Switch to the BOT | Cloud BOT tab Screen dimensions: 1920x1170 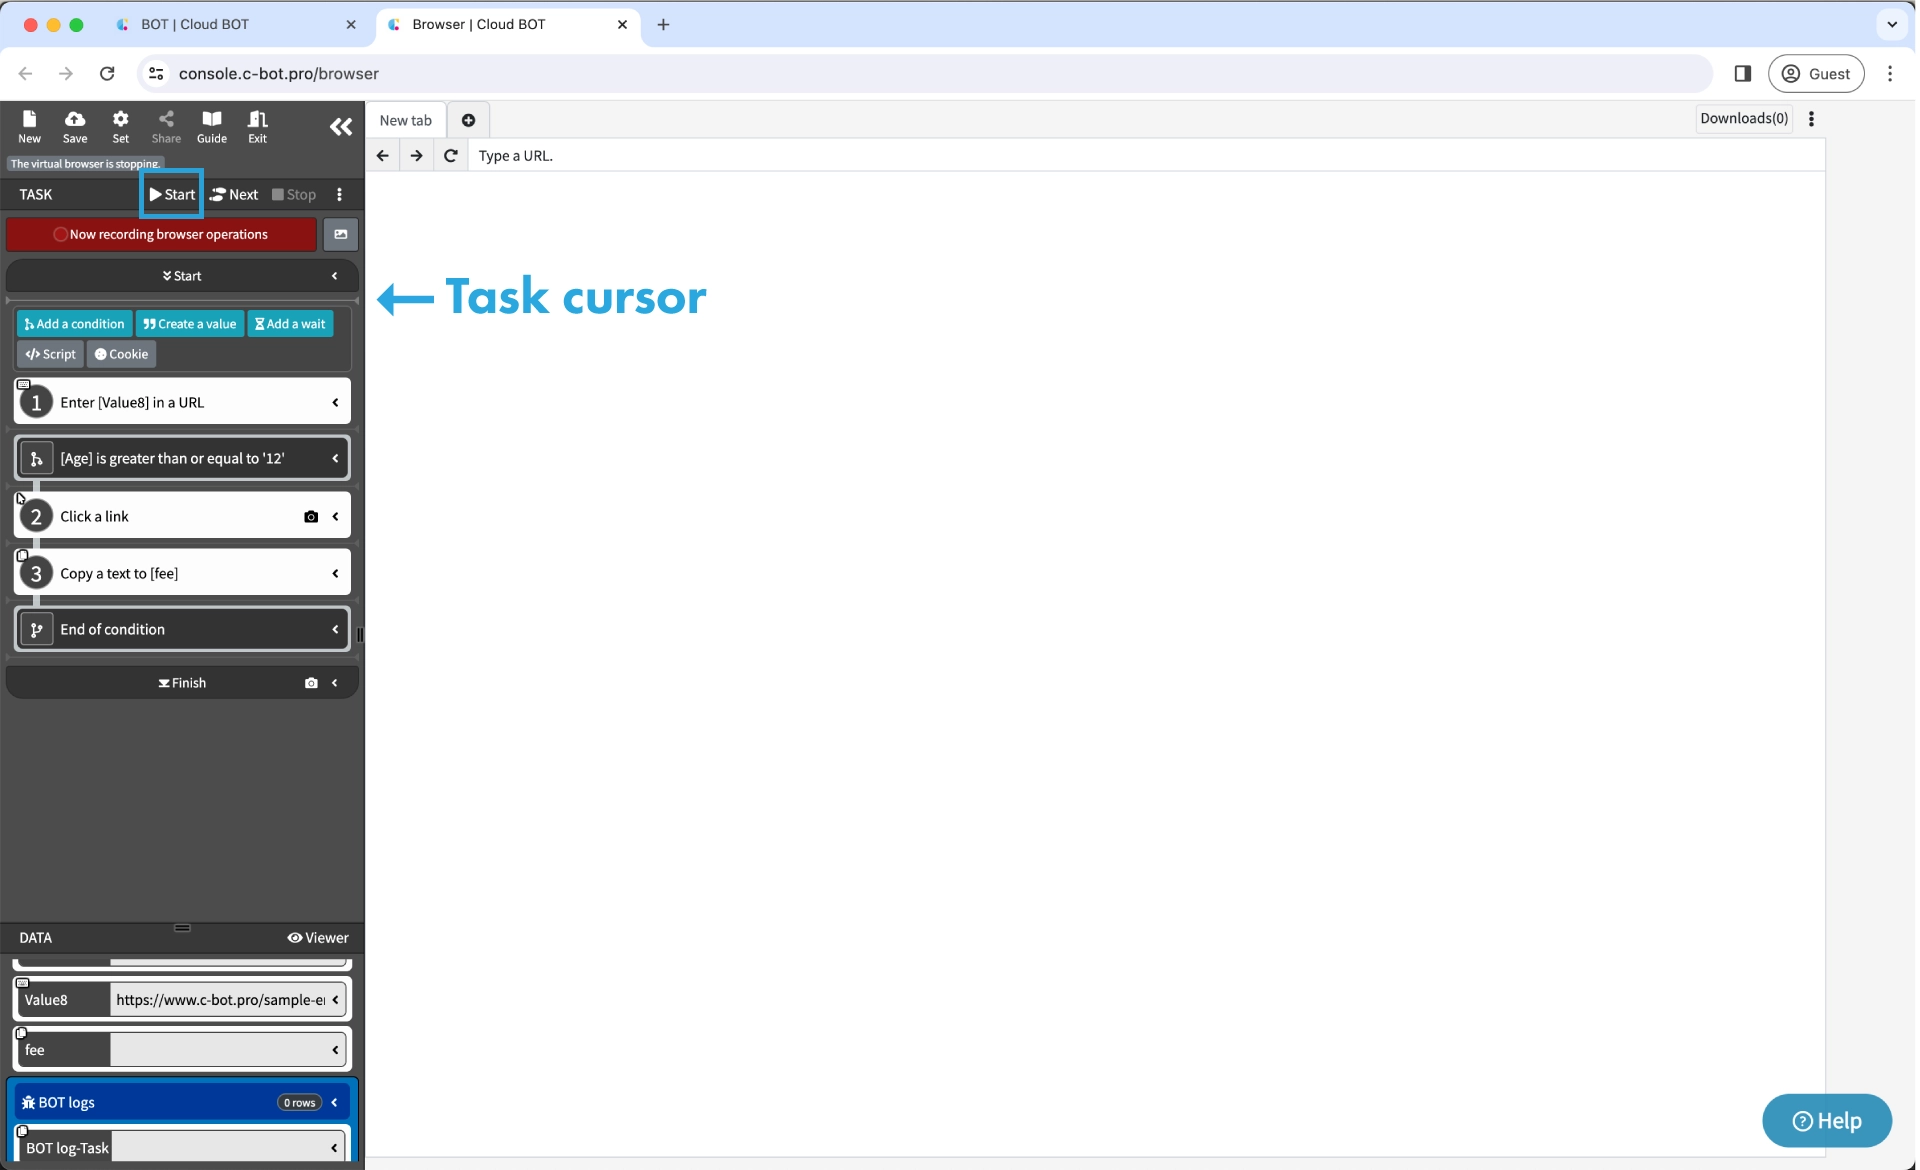[195, 24]
